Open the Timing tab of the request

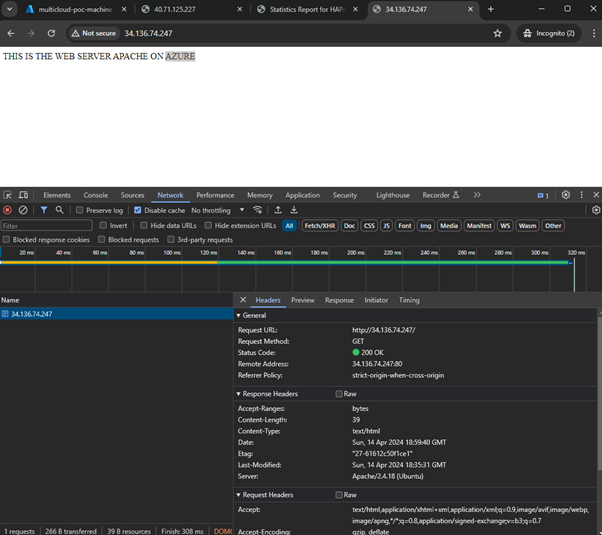coord(409,300)
